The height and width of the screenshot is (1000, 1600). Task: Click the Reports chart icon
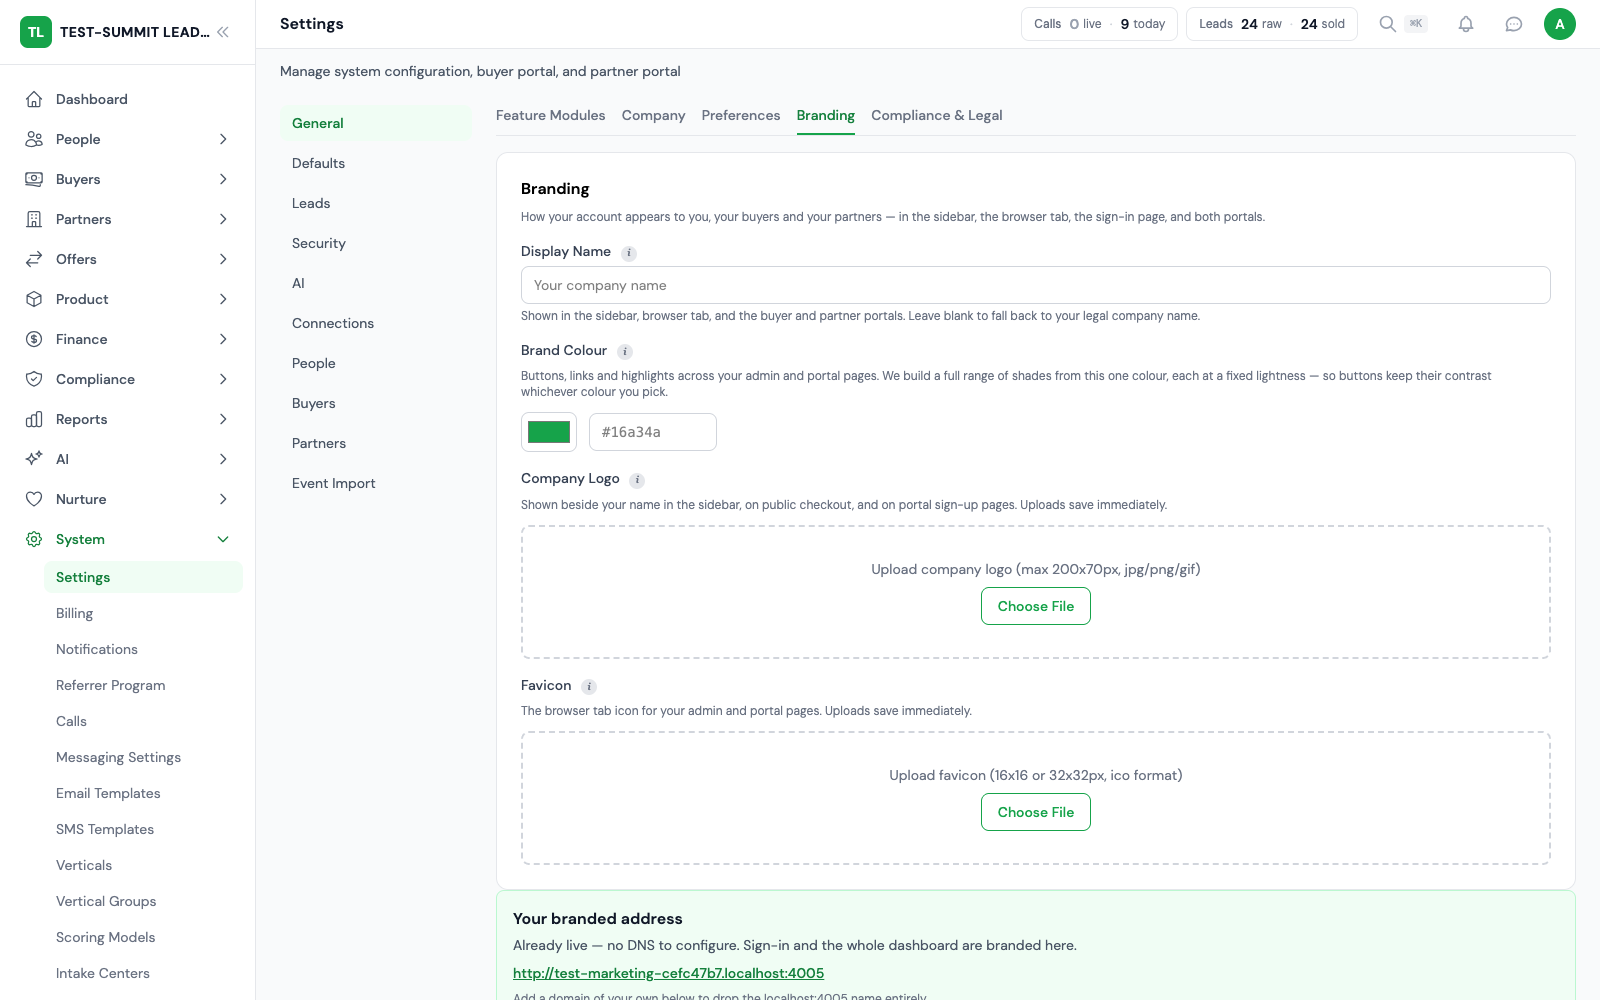(x=34, y=419)
